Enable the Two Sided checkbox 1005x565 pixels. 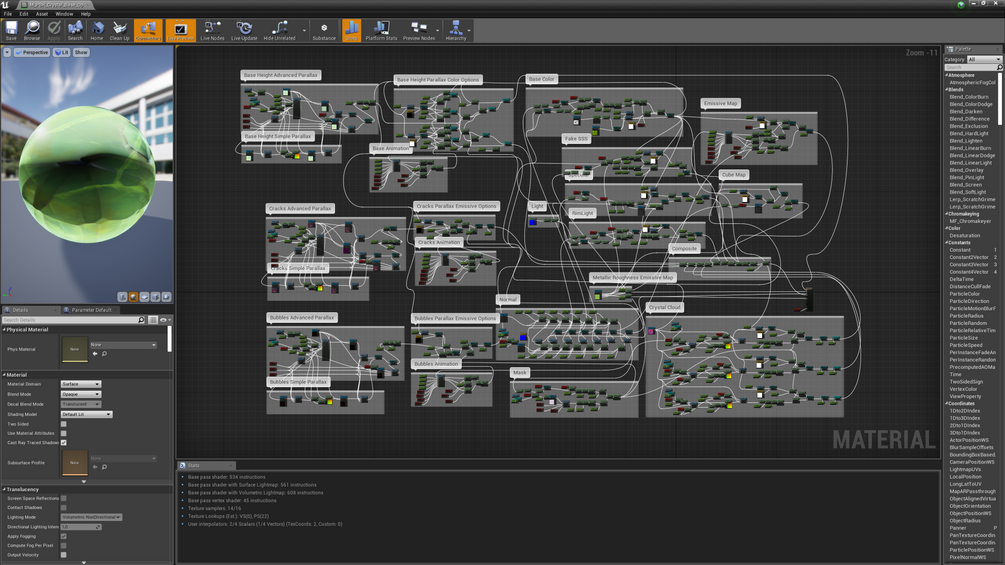pyautogui.click(x=63, y=424)
